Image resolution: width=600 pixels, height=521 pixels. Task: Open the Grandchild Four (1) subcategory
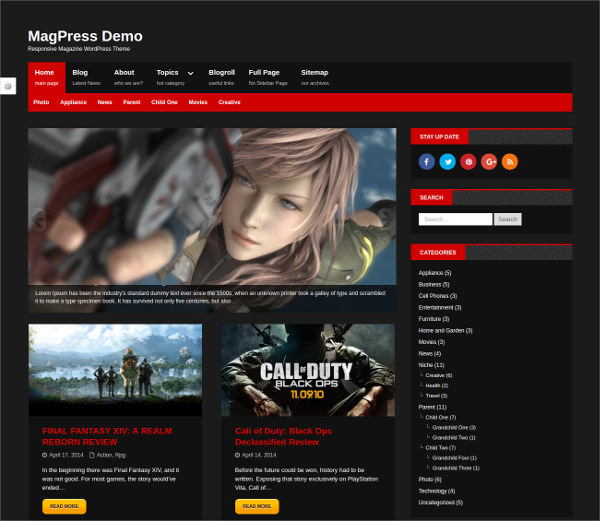coord(455,458)
